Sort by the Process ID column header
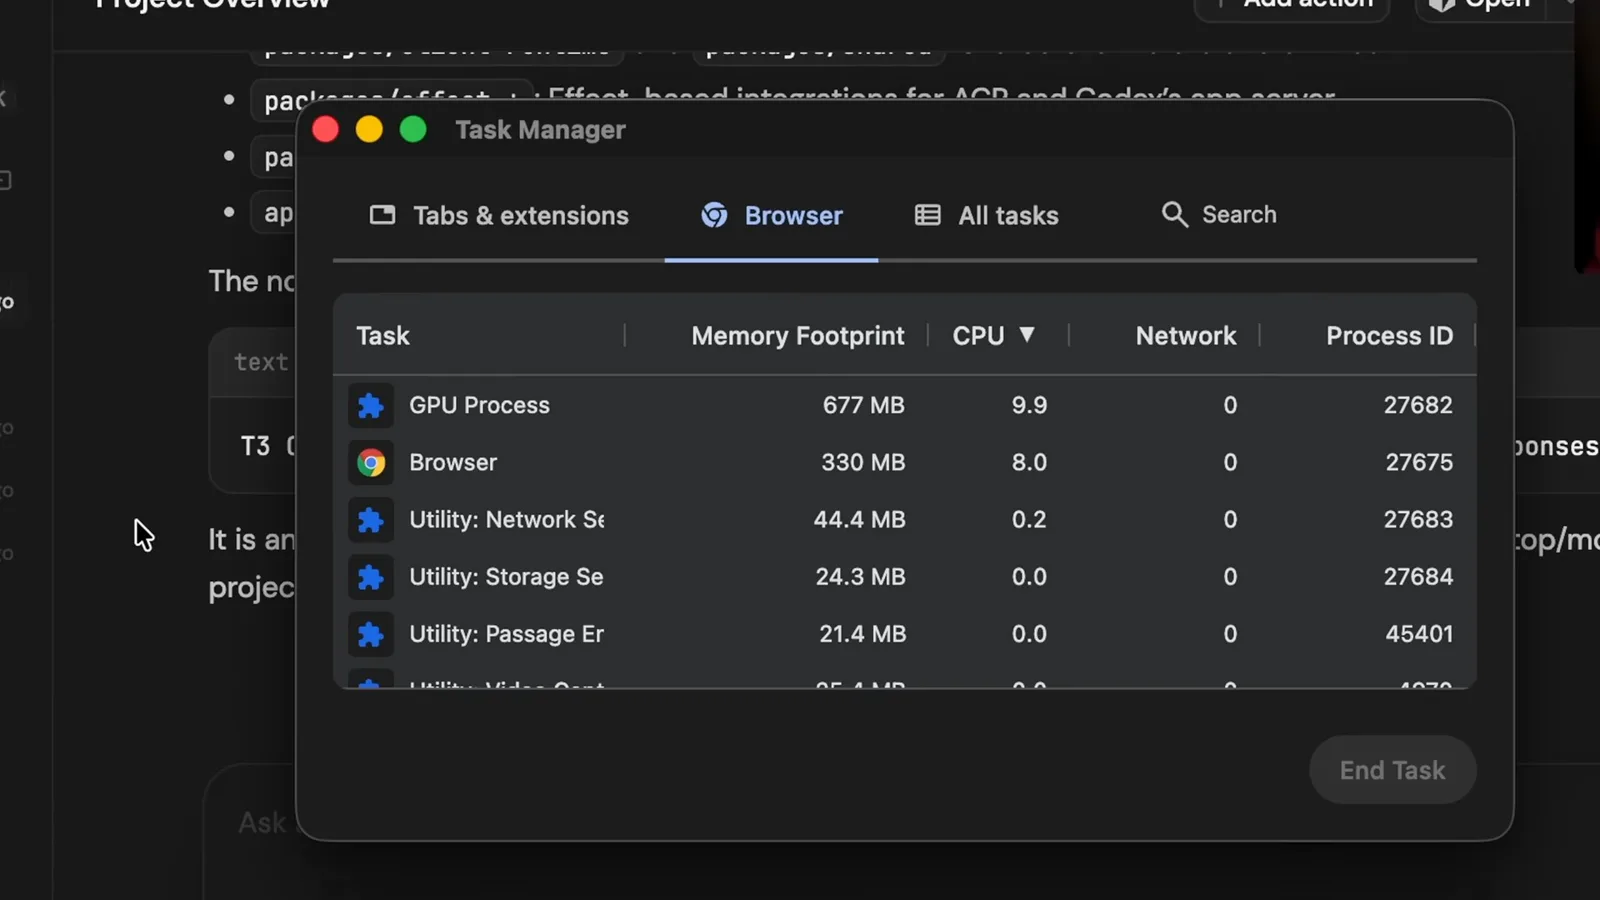1600x900 pixels. pos(1389,336)
